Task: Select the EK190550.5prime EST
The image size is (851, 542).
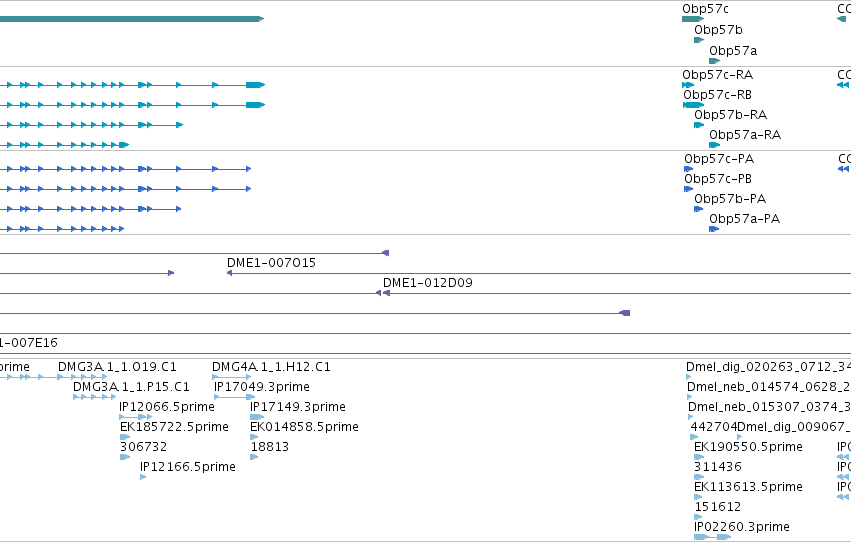Action: click(699, 457)
